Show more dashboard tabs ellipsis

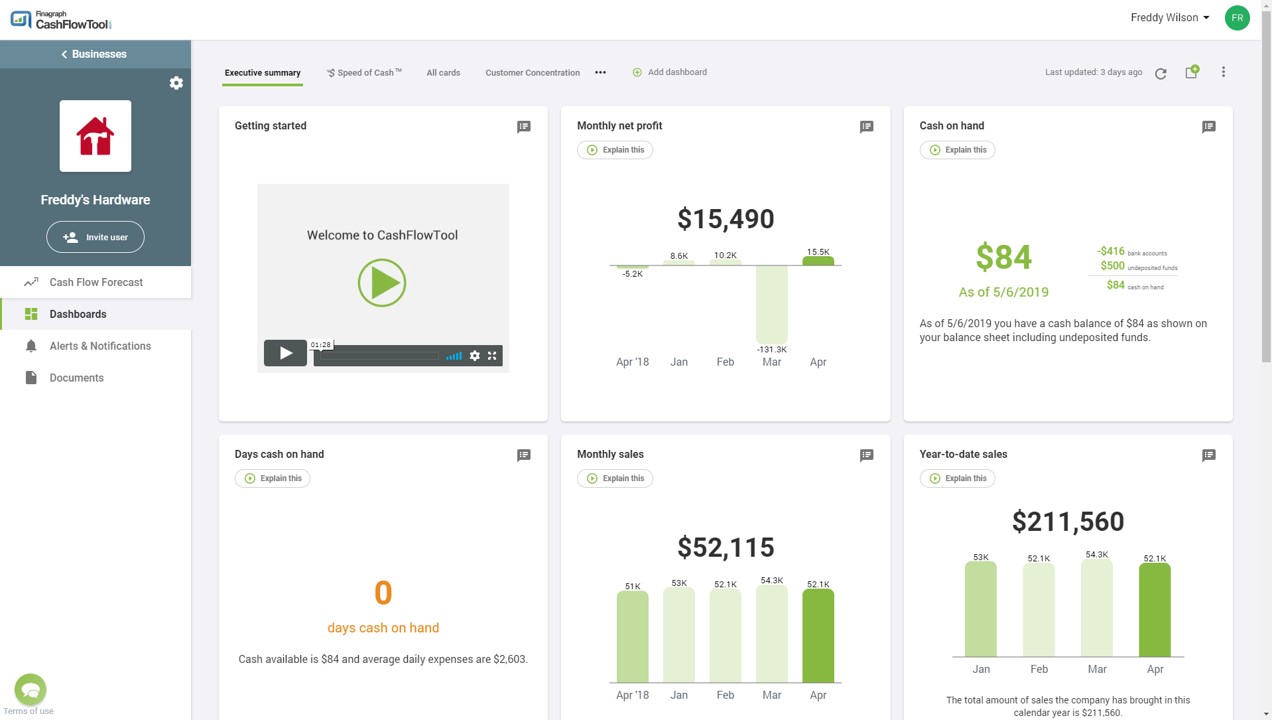click(600, 73)
